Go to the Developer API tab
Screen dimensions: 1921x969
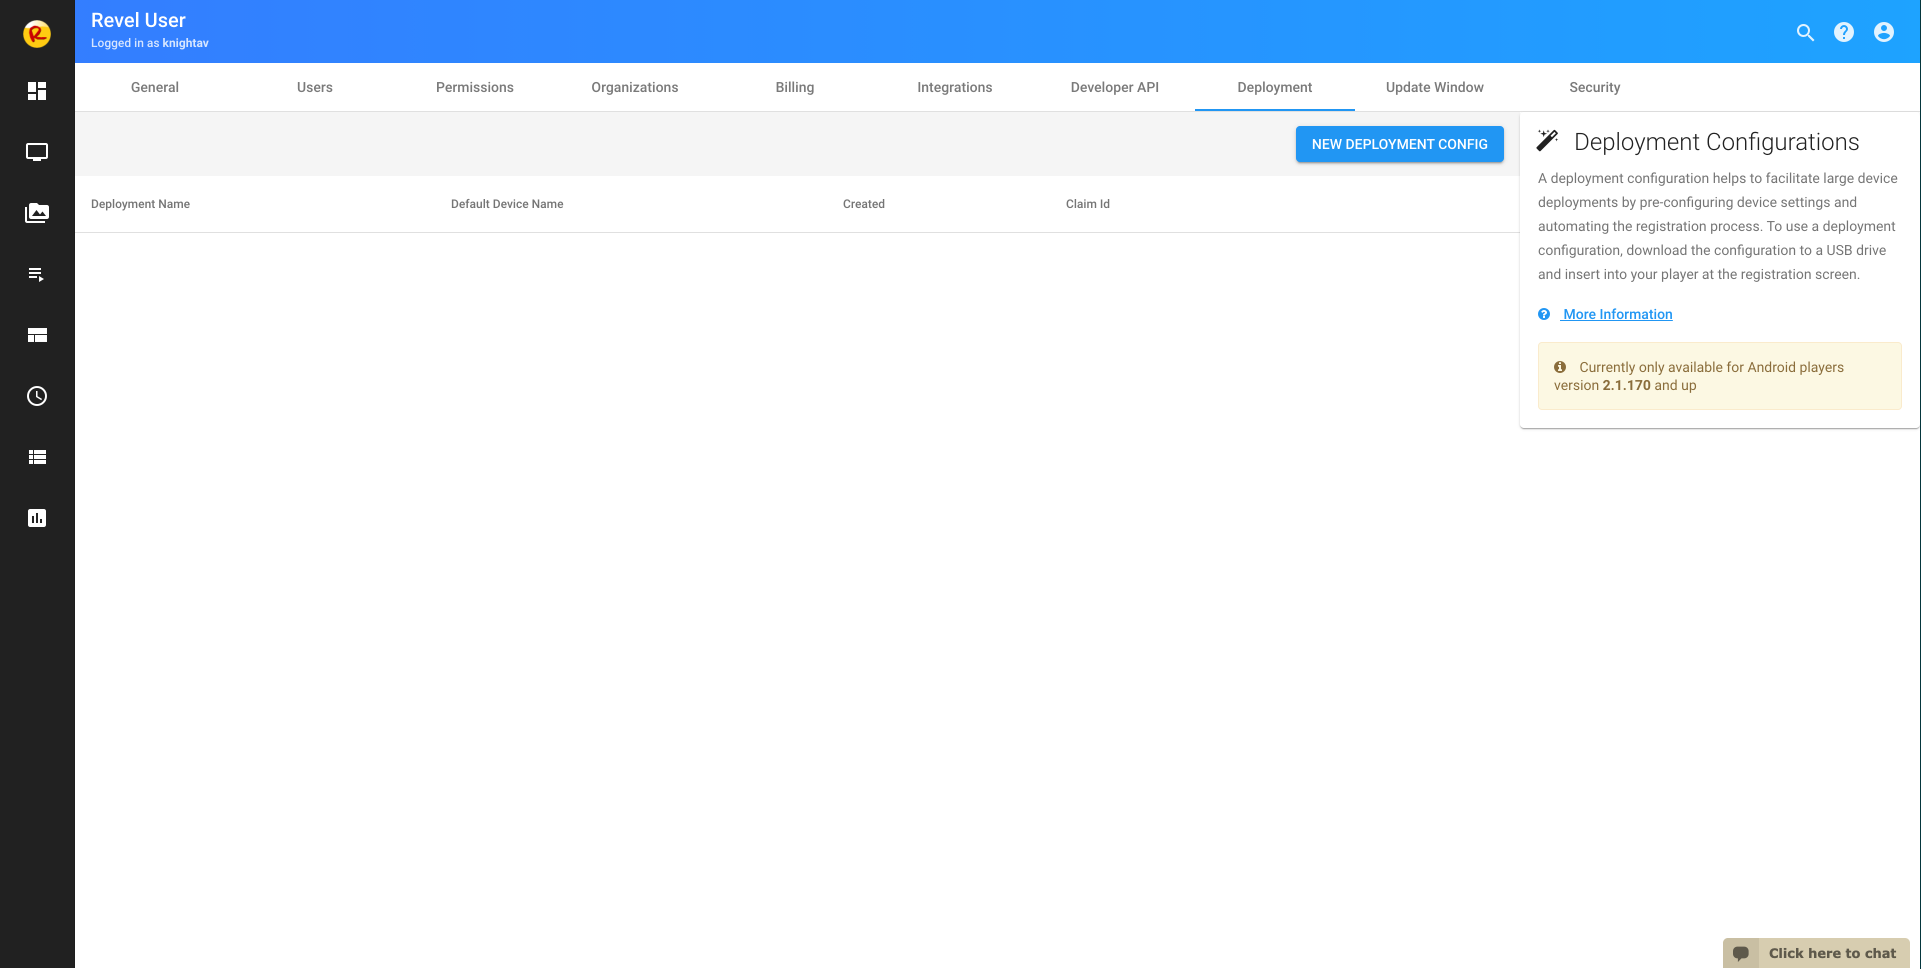click(1115, 87)
